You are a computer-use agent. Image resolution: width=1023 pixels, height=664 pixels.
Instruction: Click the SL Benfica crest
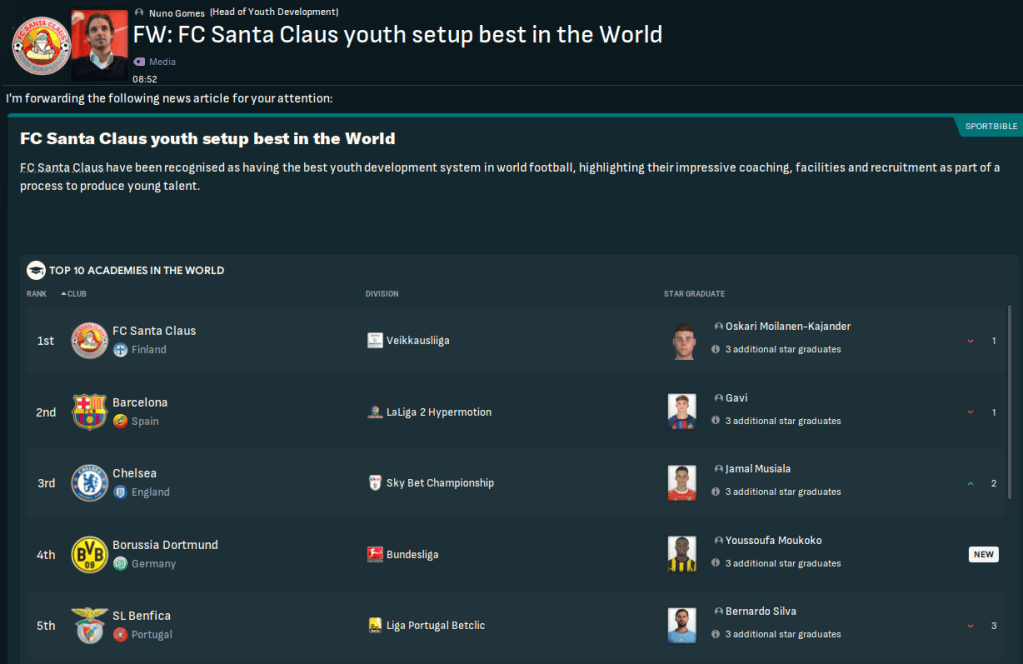(90, 625)
